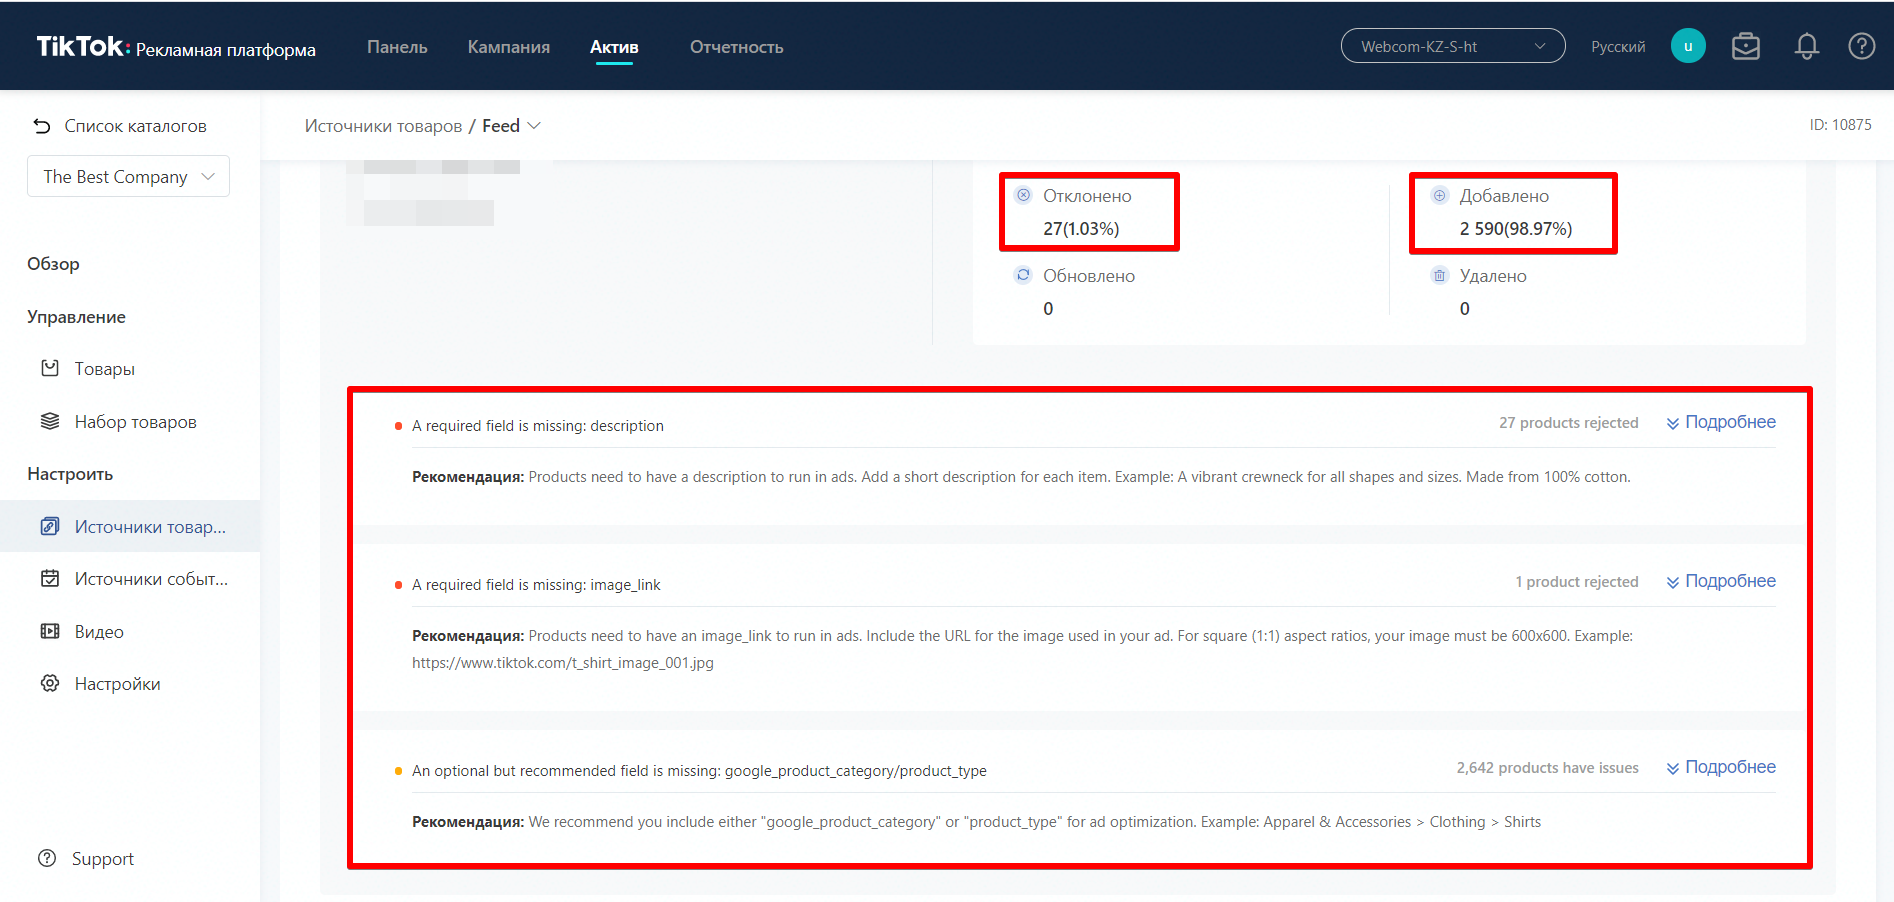The height and width of the screenshot is (902, 1894).
Task: Switch to the Кампания tab
Action: [x=508, y=47]
